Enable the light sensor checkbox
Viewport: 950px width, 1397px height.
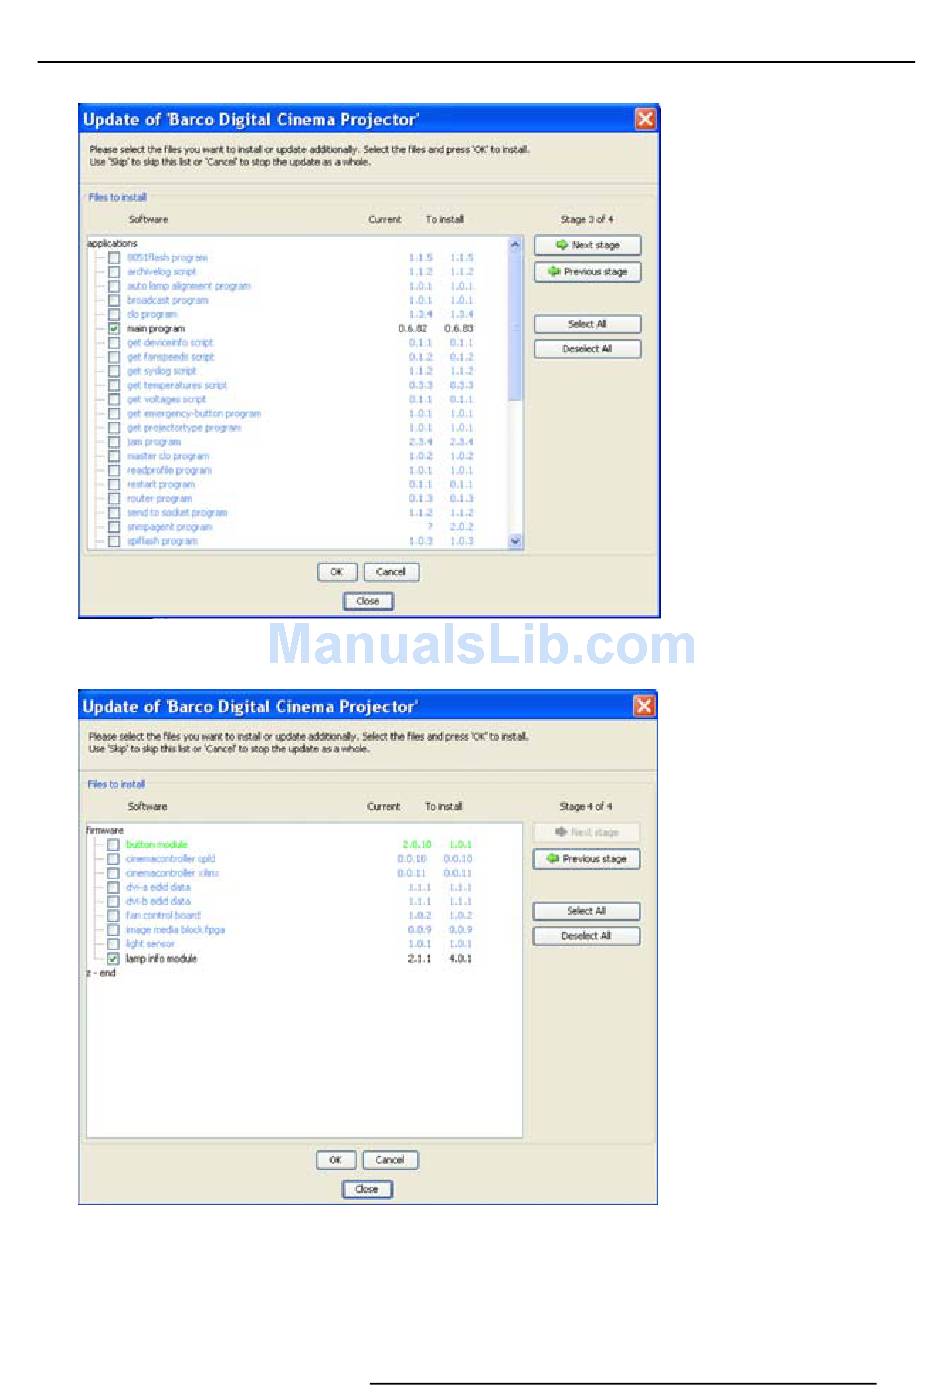click(x=113, y=944)
